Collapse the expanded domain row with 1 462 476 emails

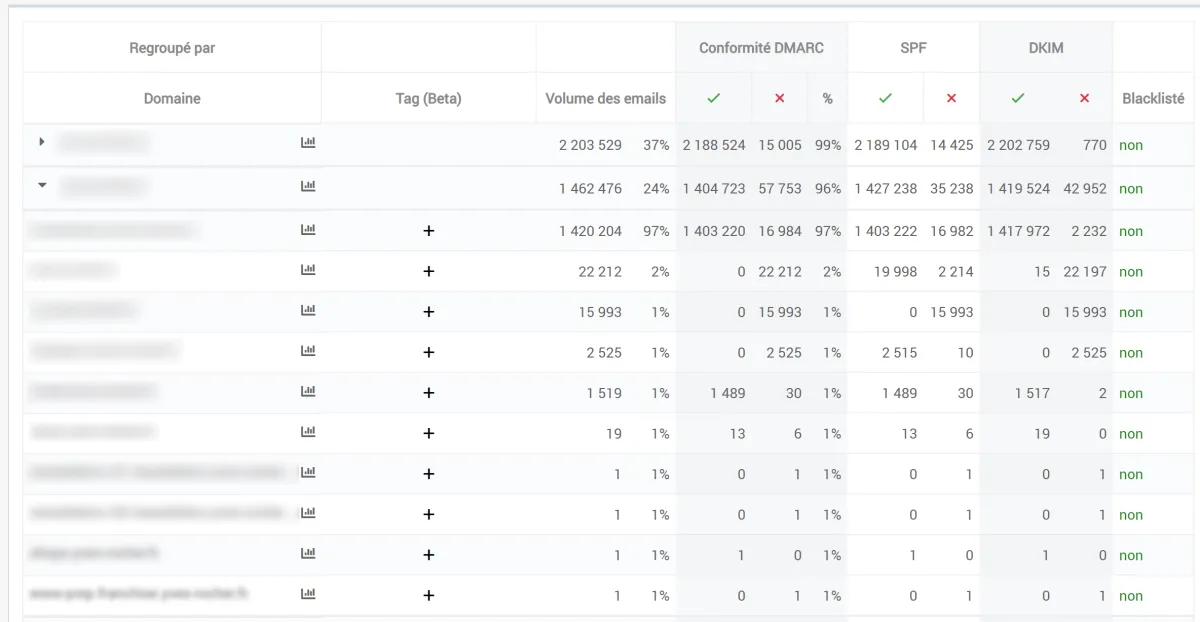click(42, 185)
